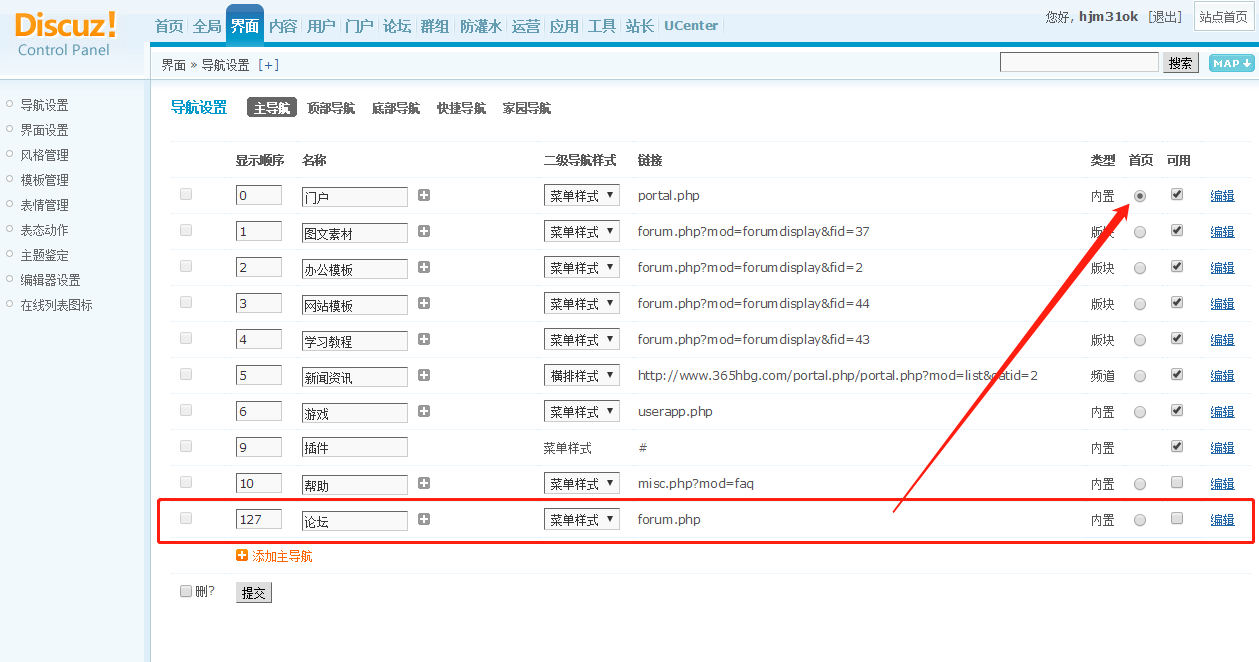Screen dimensions: 1259x662
Task: Click the 退出 logout link
Action: [1164, 17]
